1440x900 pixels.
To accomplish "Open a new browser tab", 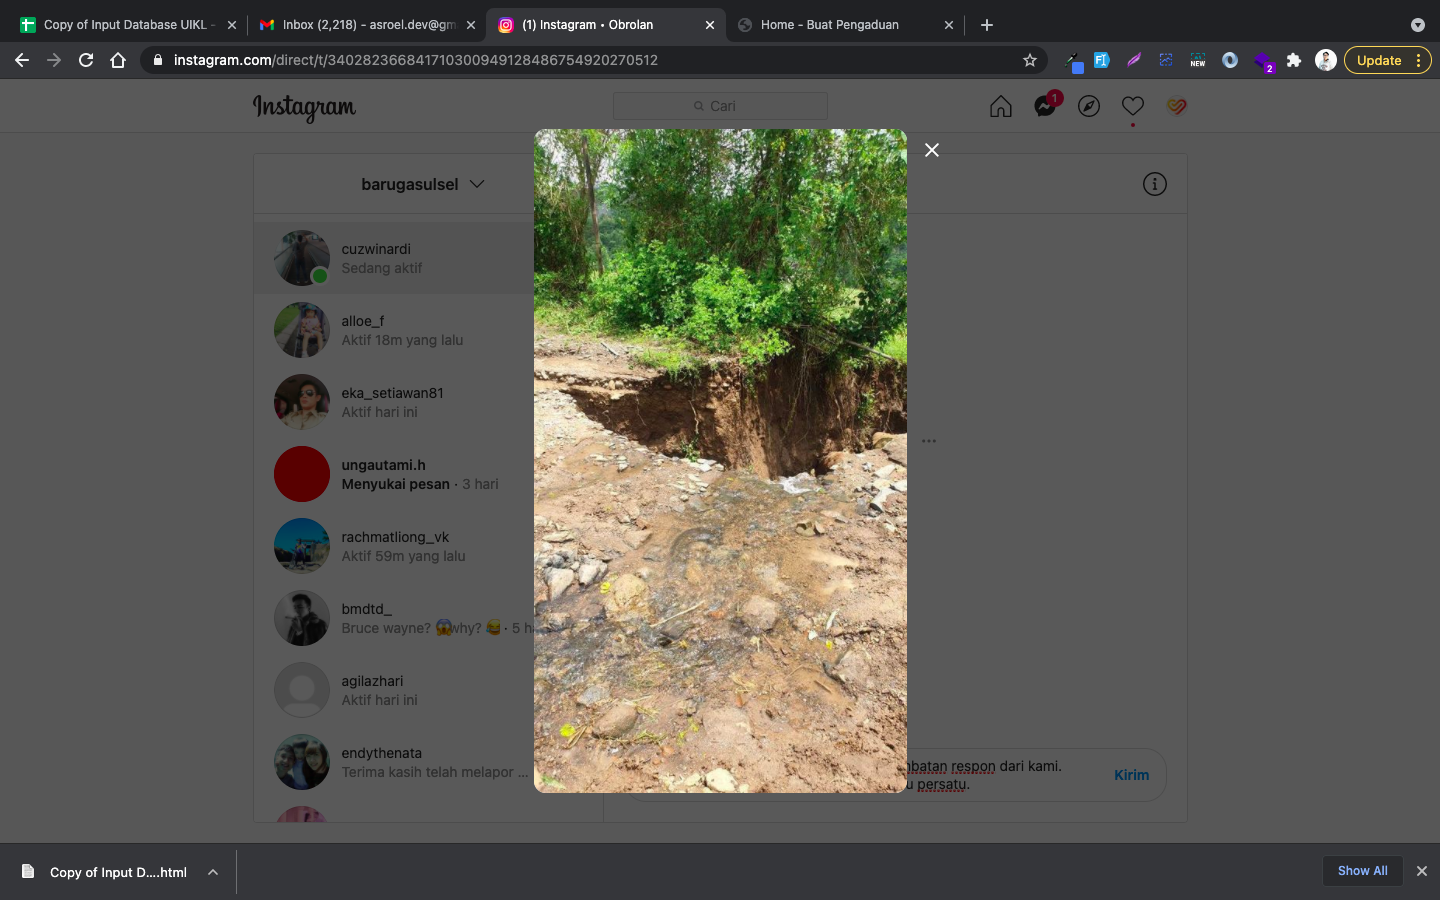I will click(987, 25).
